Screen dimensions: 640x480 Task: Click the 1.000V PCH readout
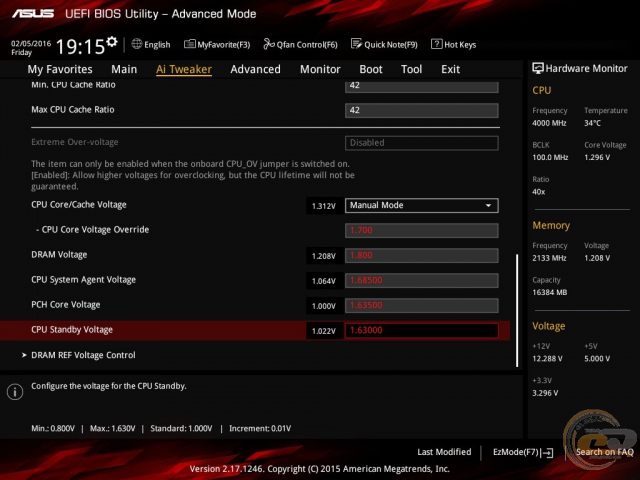tap(324, 306)
